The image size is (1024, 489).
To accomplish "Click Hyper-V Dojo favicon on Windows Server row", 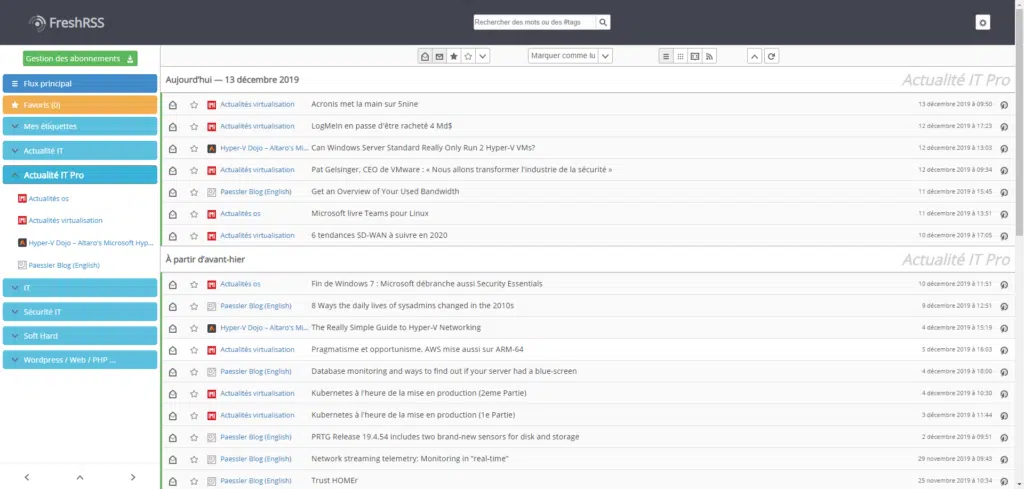I will (x=212, y=148).
